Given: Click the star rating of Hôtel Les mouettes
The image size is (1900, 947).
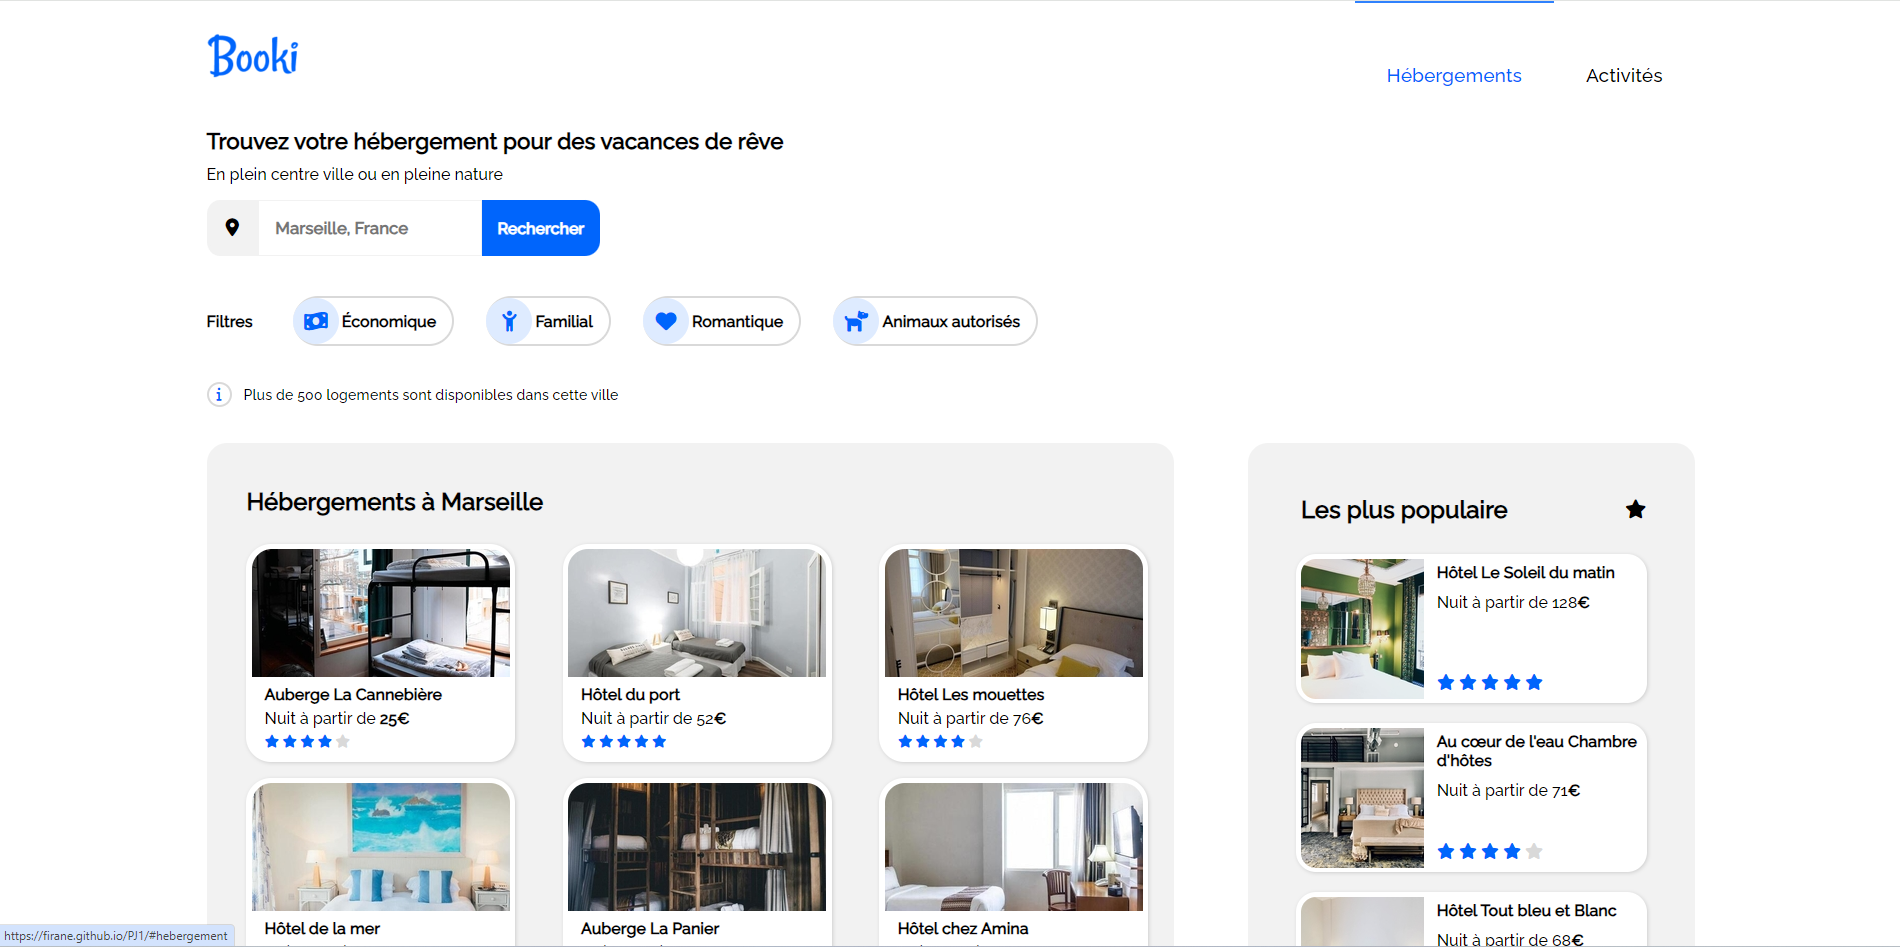Looking at the screenshot, I should 940,742.
